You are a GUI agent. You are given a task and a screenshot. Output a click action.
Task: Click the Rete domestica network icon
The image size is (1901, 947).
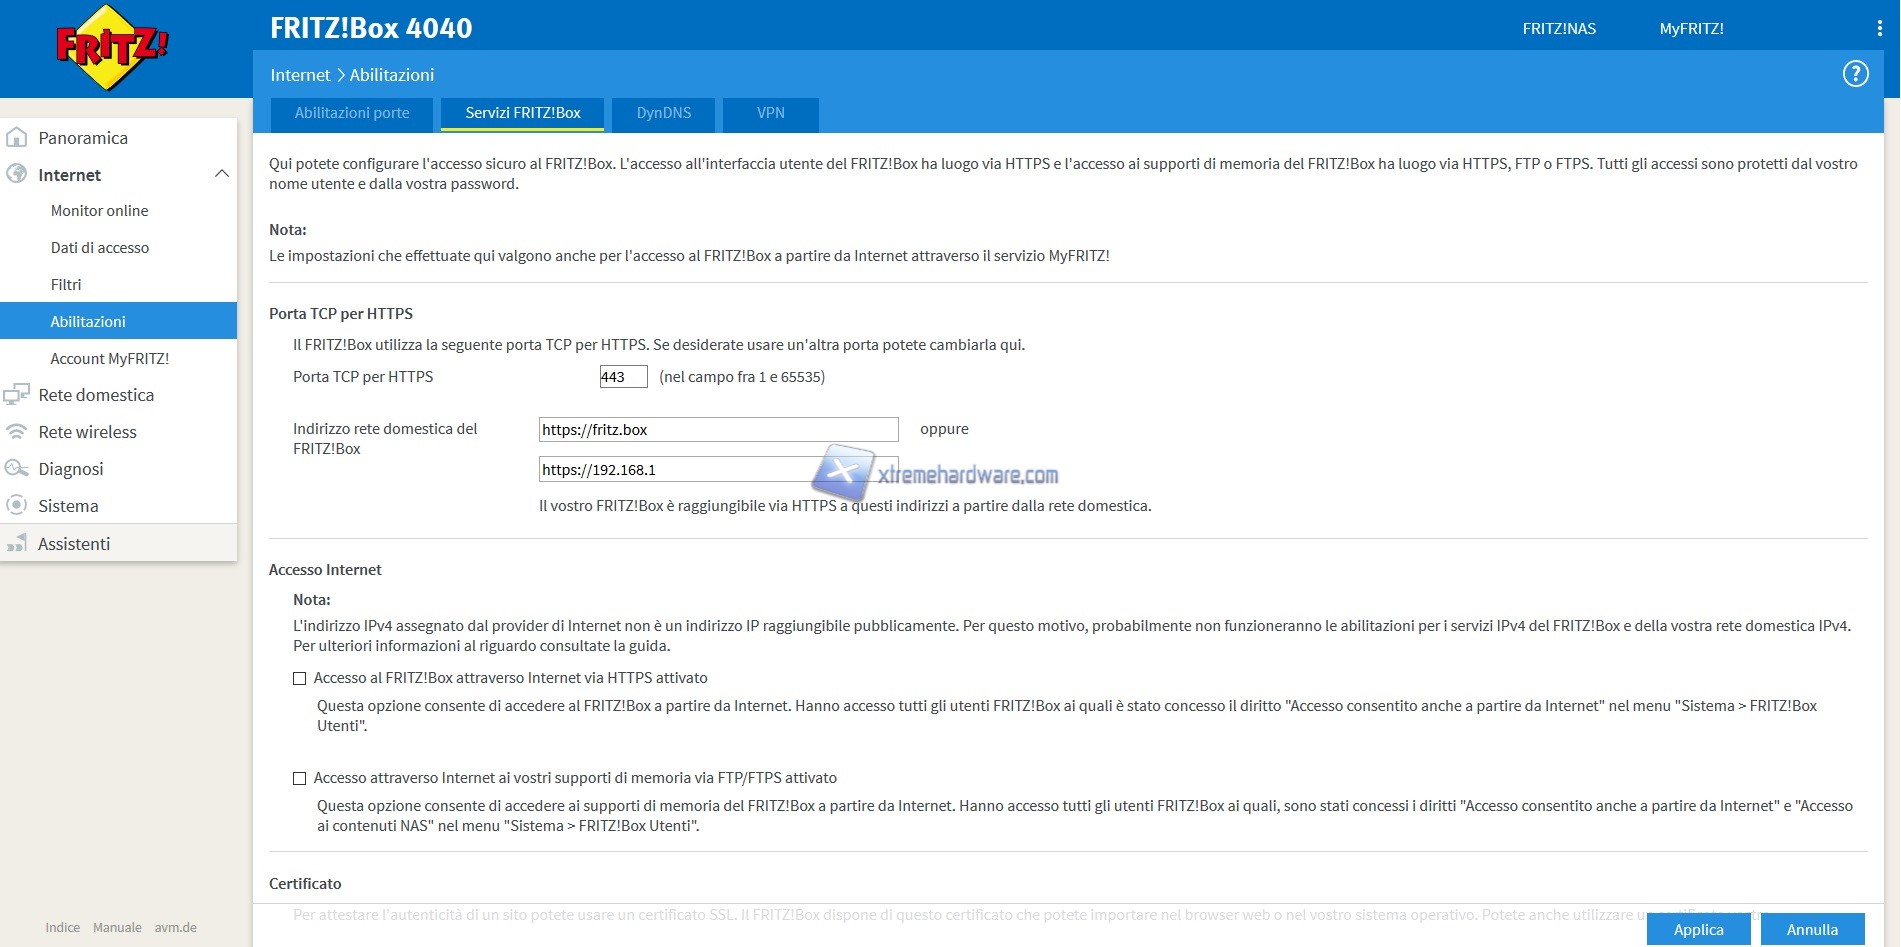point(17,395)
